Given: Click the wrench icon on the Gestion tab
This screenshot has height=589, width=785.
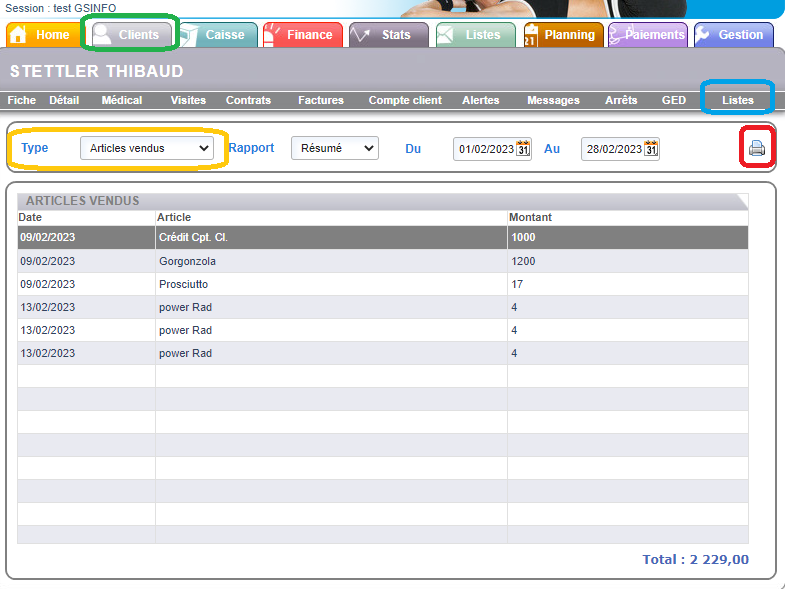Looking at the screenshot, I should tap(703, 35).
